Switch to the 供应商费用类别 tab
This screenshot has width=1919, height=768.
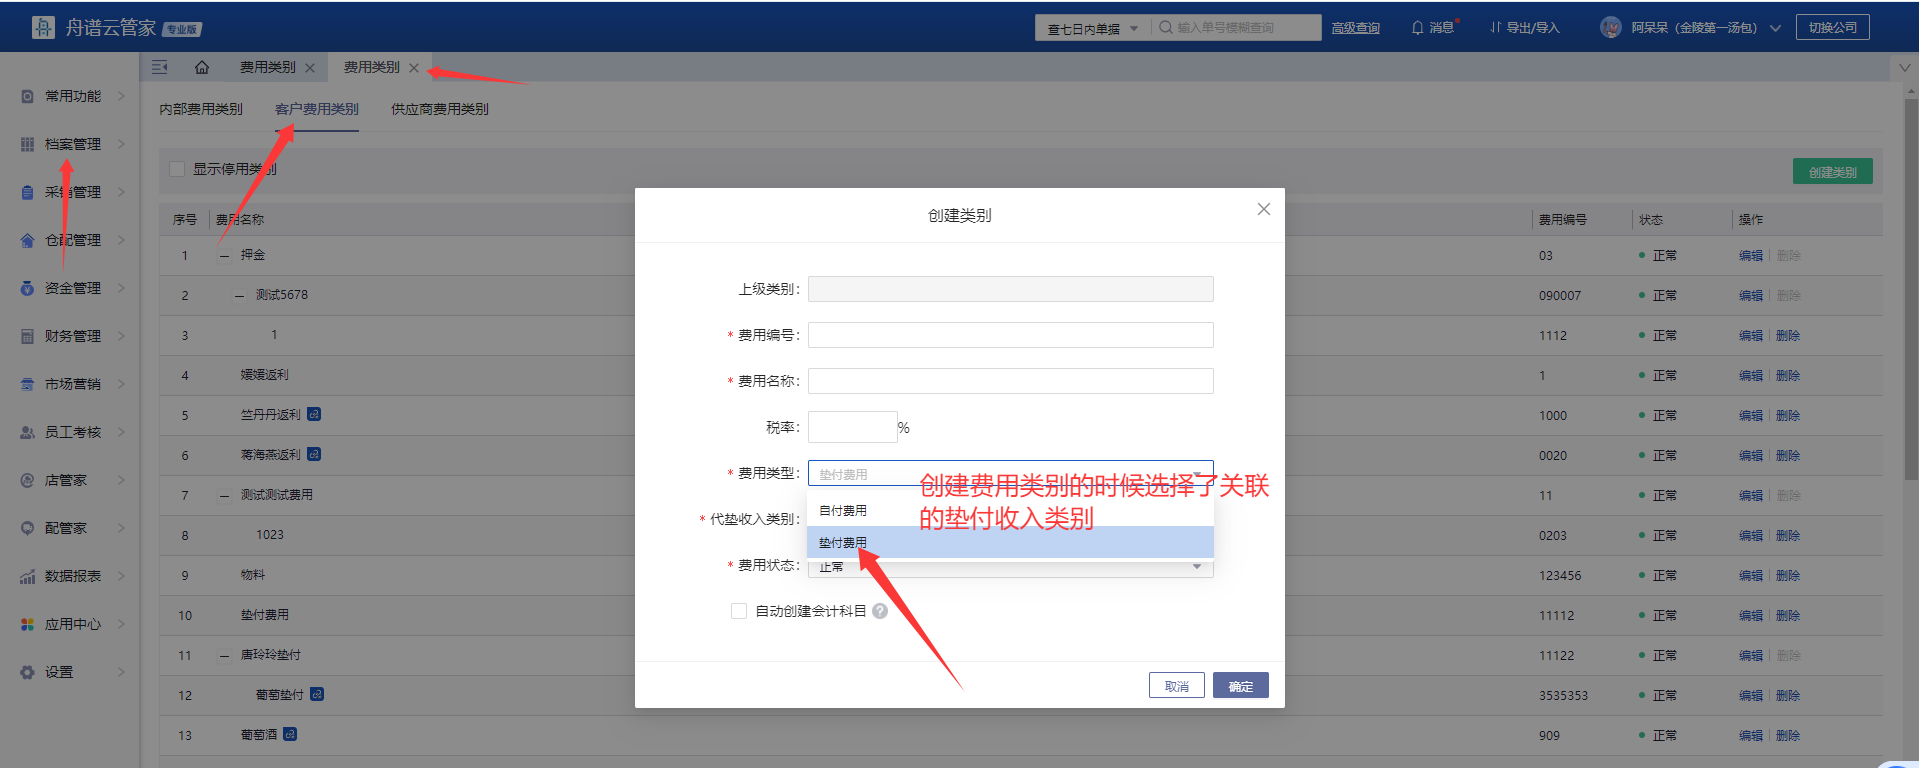439,109
